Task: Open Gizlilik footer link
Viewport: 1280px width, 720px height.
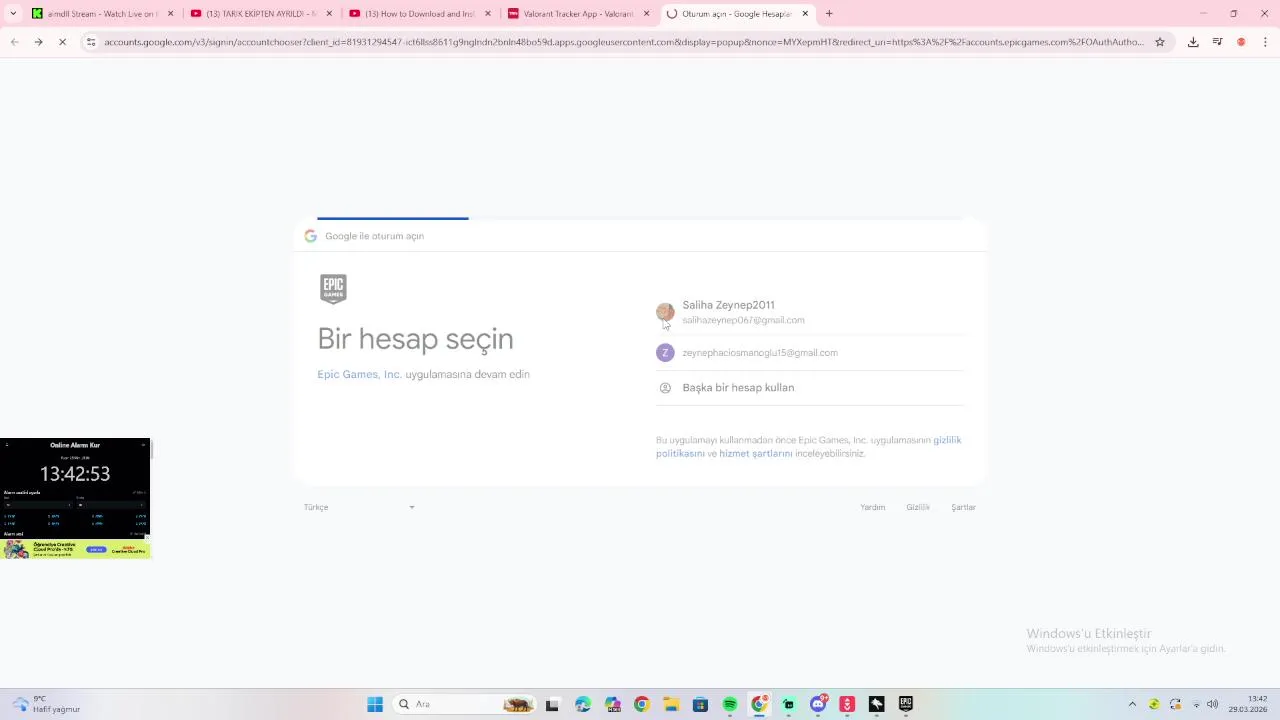Action: click(x=918, y=507)
